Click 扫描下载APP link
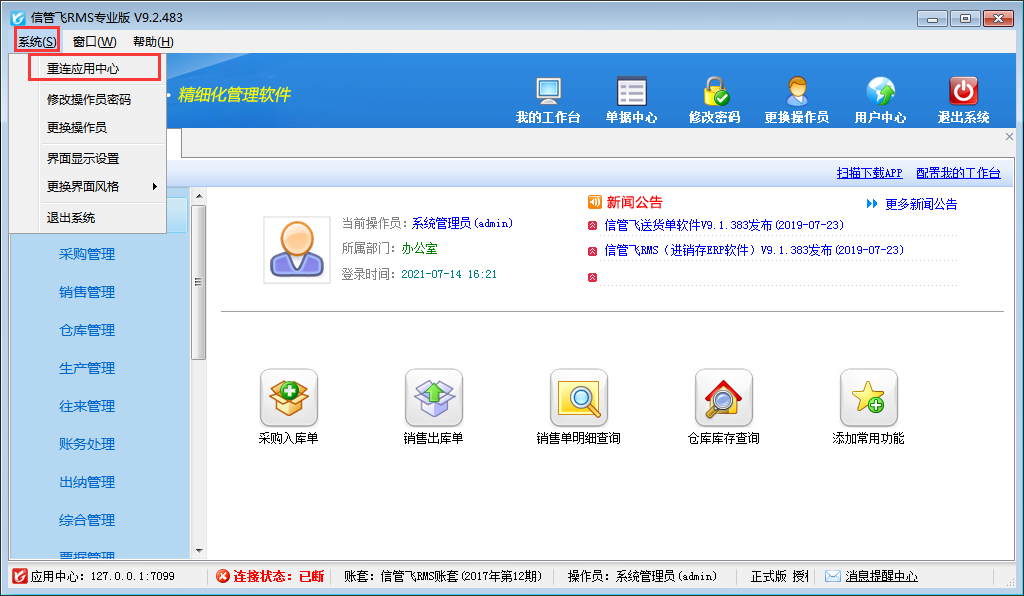The height and width of the screenshot is (596, 1024). click(869, 173)
